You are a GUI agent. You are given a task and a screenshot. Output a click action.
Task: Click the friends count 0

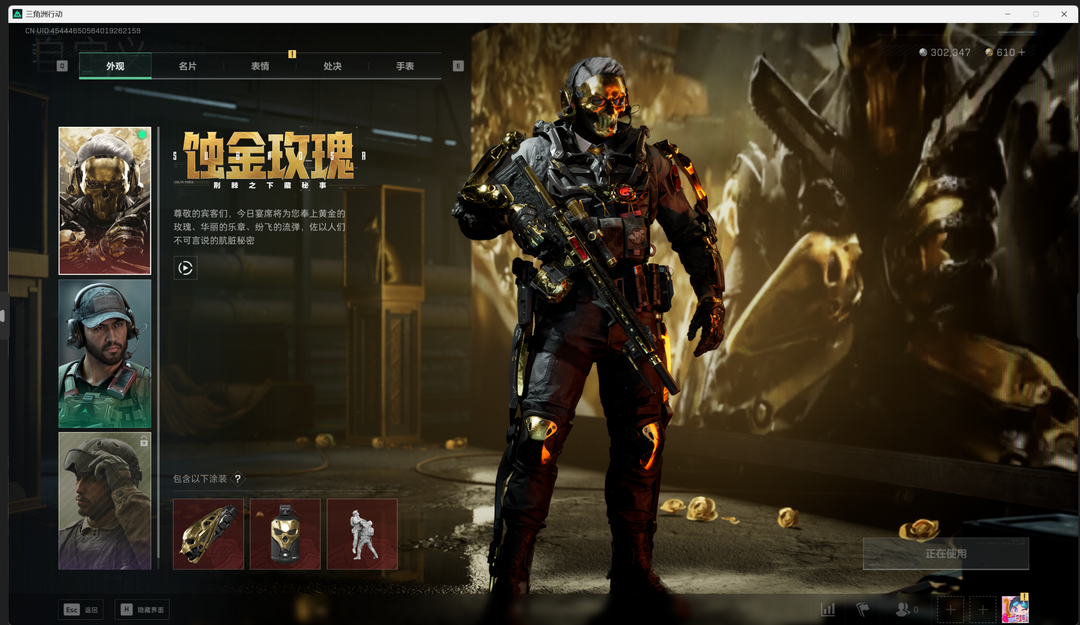(915, 610)
